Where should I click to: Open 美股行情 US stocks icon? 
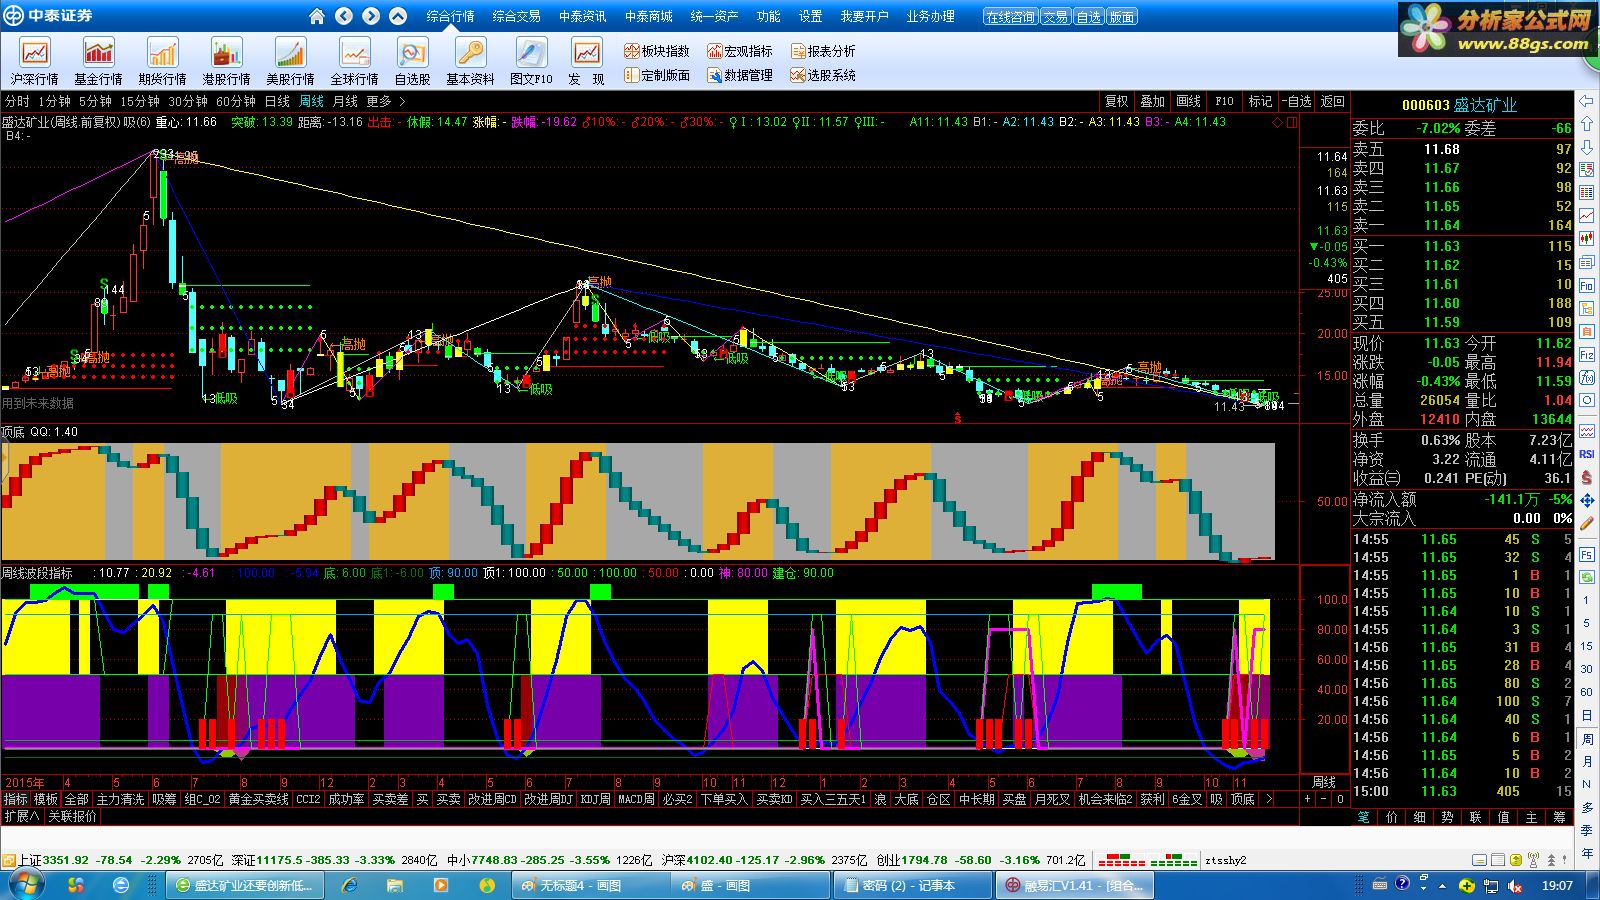[x=290, y=61]
